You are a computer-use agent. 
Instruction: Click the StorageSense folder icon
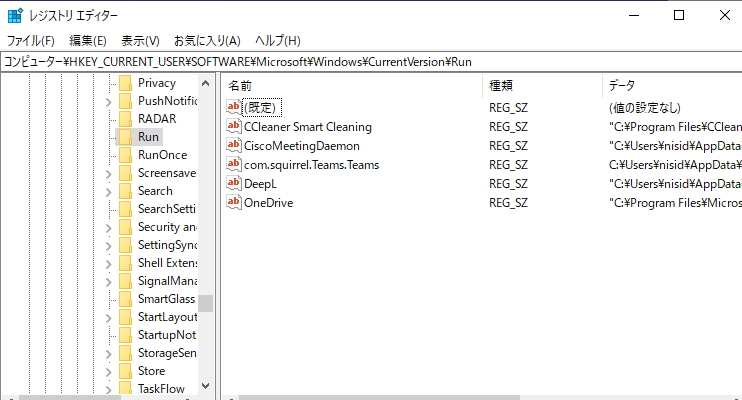(x=125, y=353)
